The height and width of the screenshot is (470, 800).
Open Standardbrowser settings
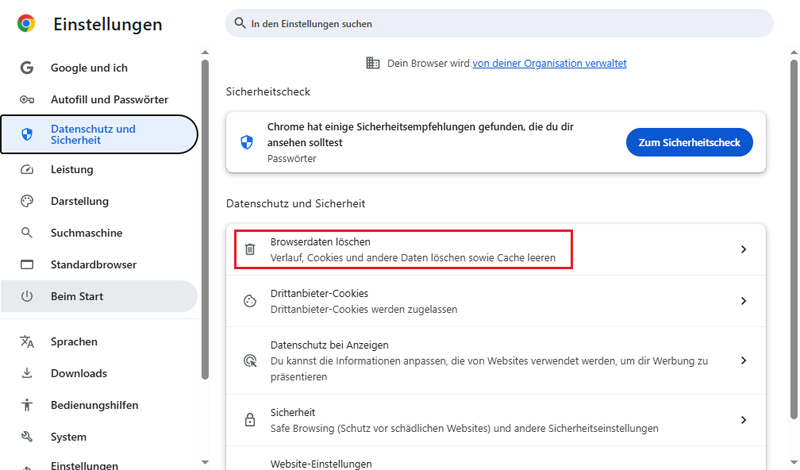coord(99,264)
